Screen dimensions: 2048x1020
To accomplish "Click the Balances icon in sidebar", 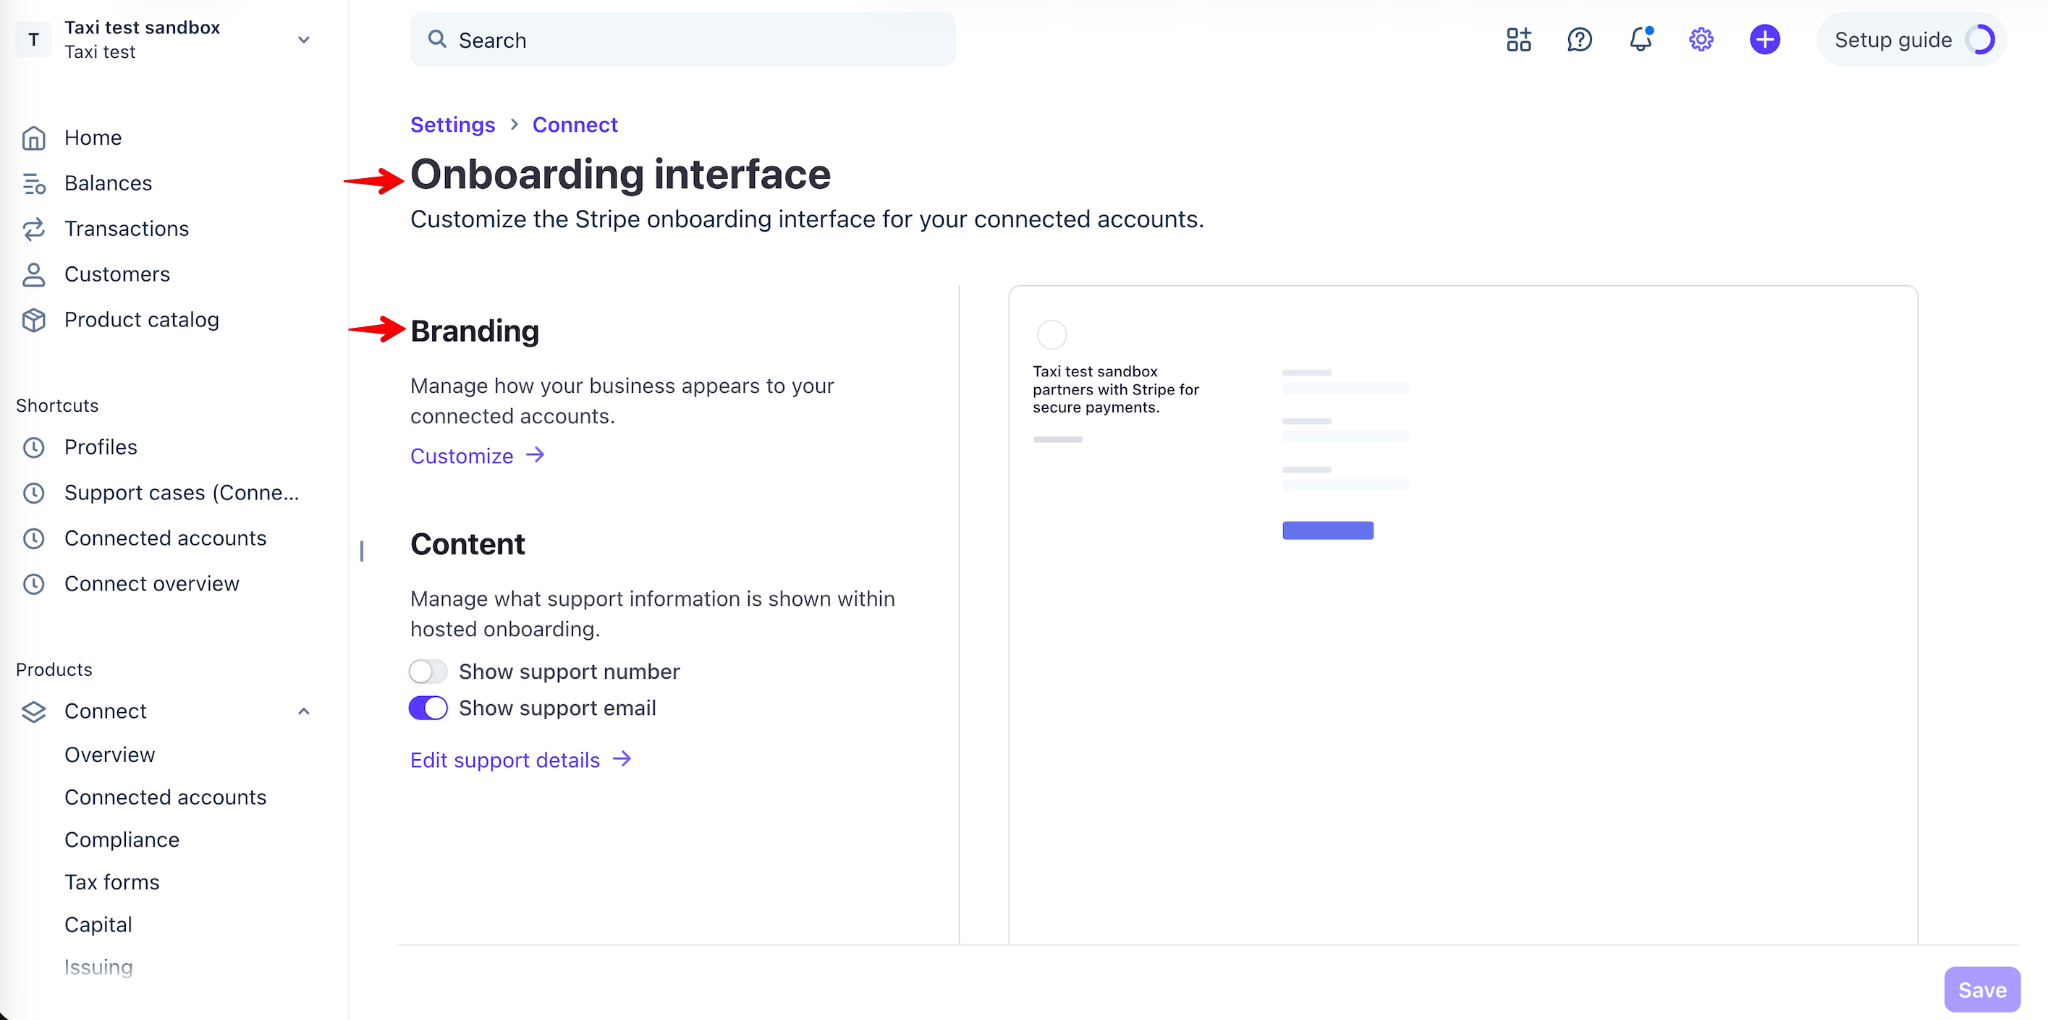I will click(34, 184).
